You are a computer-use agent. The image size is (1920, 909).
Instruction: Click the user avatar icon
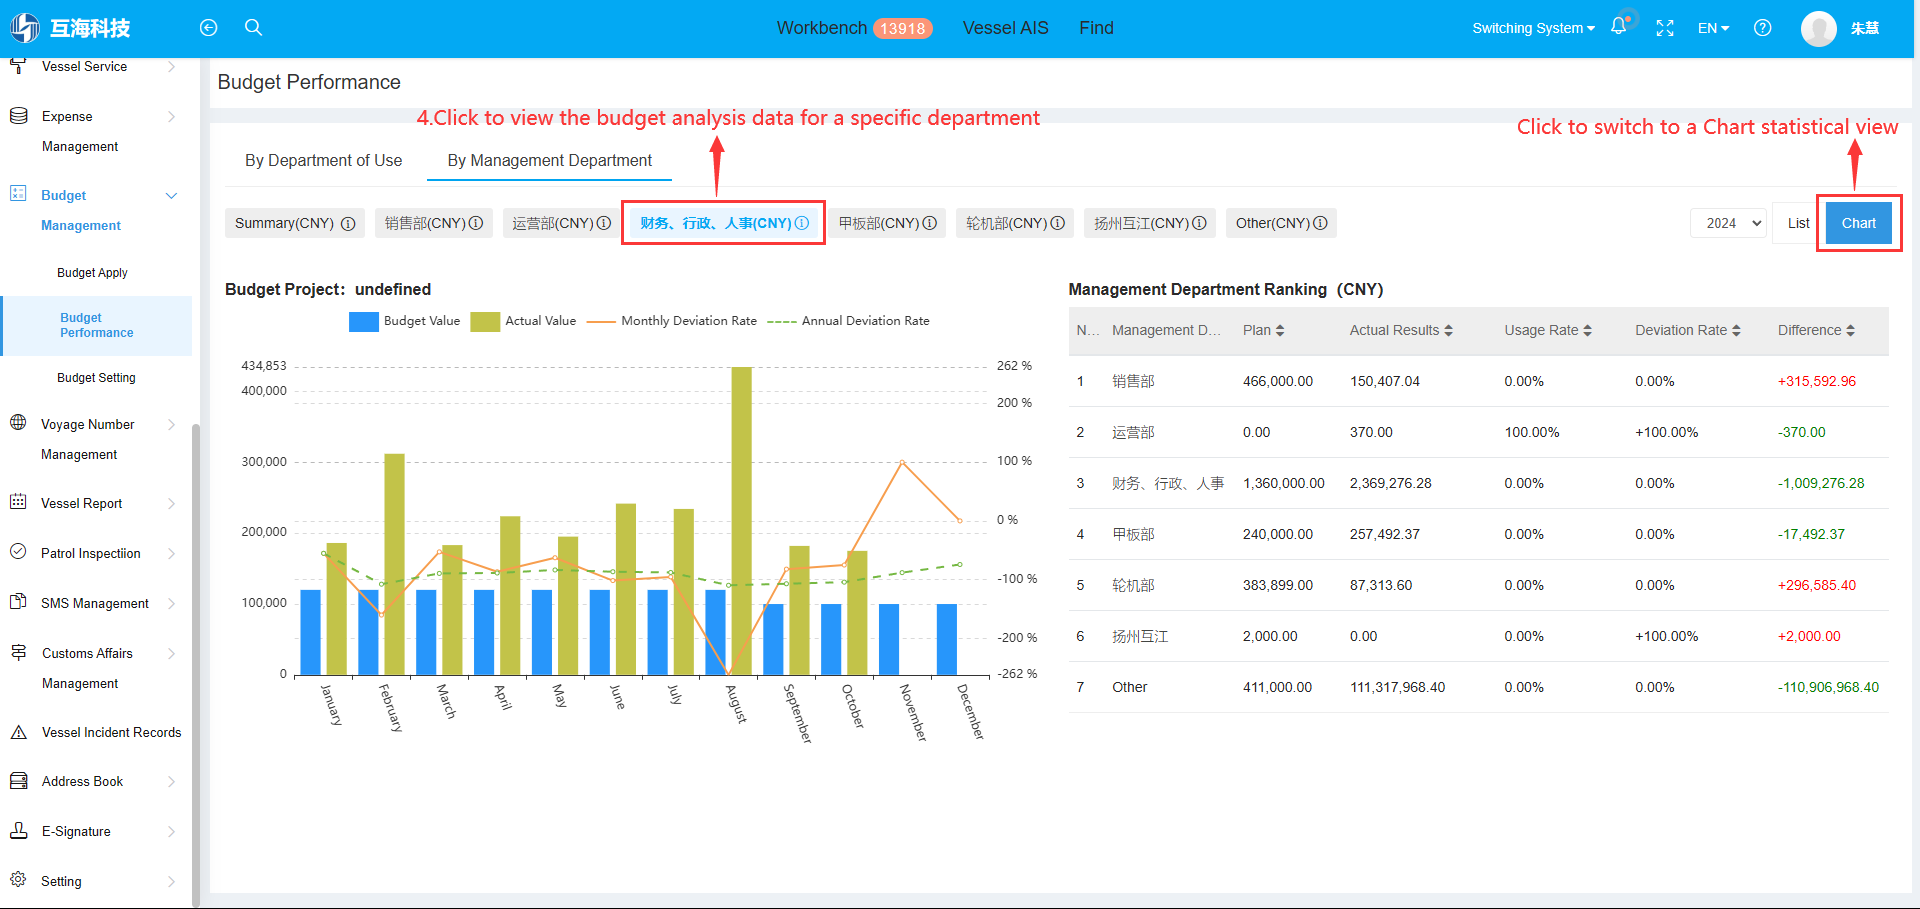pos(1819,28)
